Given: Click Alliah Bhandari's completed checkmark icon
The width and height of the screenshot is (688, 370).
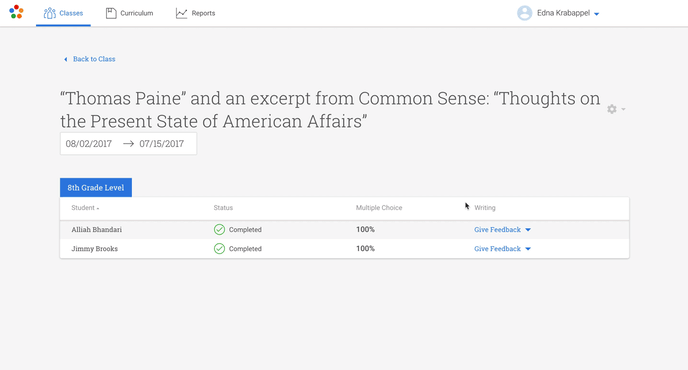Looking at the screenshot, I should tap(219, 230).
